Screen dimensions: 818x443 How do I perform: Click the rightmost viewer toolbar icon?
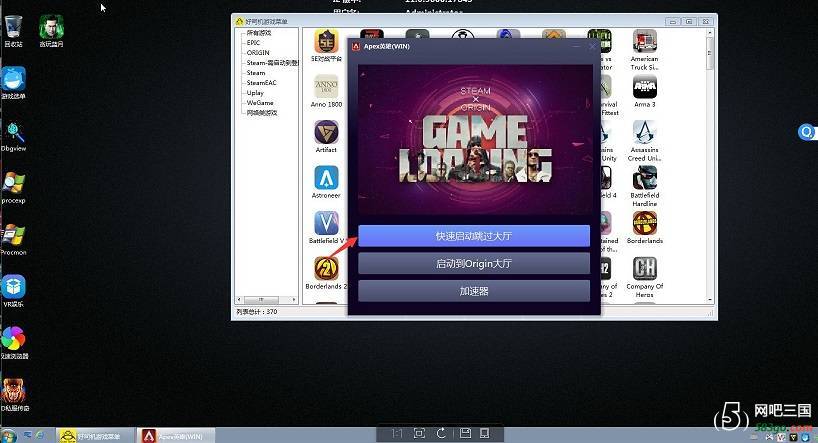[485, 433]
